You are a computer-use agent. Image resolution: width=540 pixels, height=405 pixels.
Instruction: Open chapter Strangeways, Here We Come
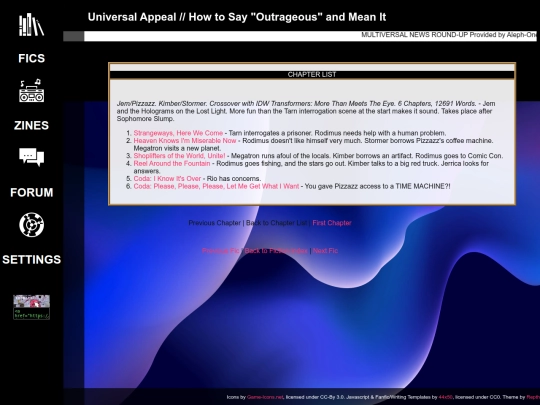coord(178,133)
